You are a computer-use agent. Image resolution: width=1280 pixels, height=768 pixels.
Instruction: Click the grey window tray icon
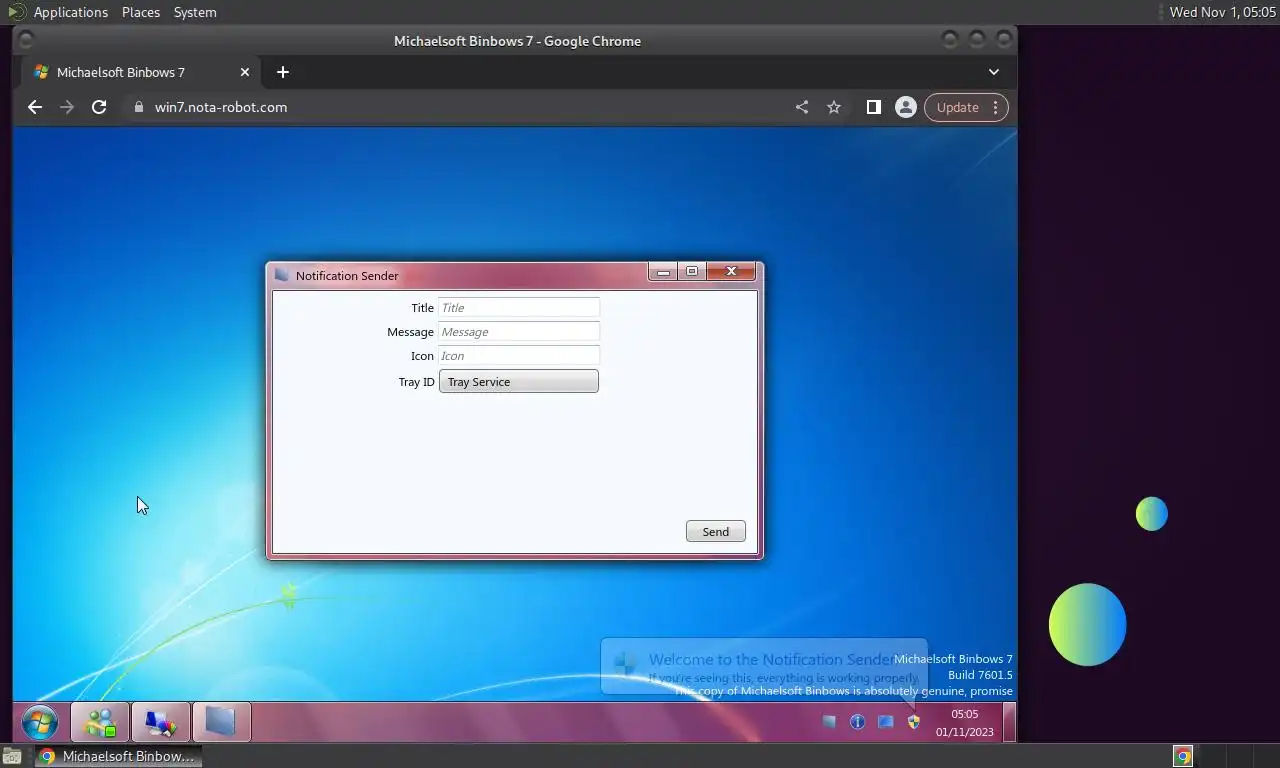point(829,722)
